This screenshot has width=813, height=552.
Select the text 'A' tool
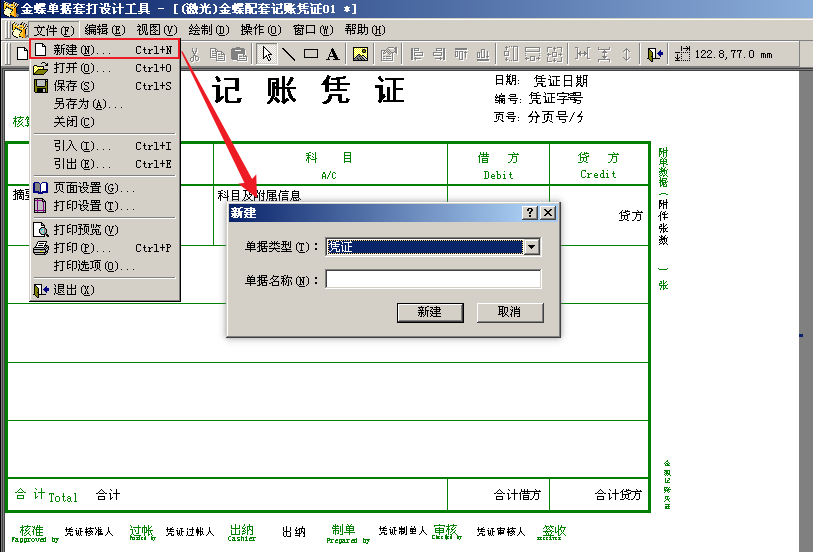pyautogui.click(x=332, y=54)
